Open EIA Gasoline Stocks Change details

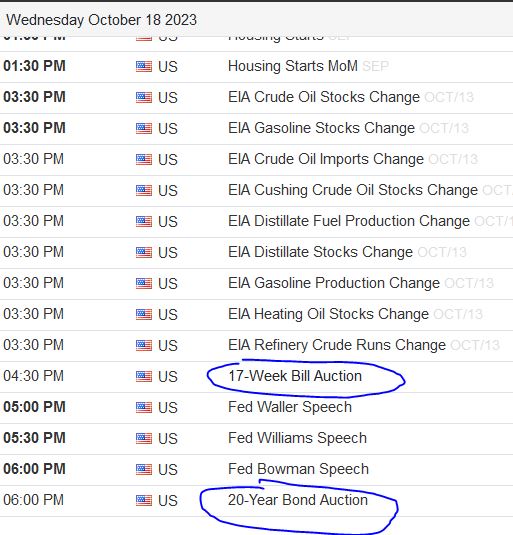point(321,128)
